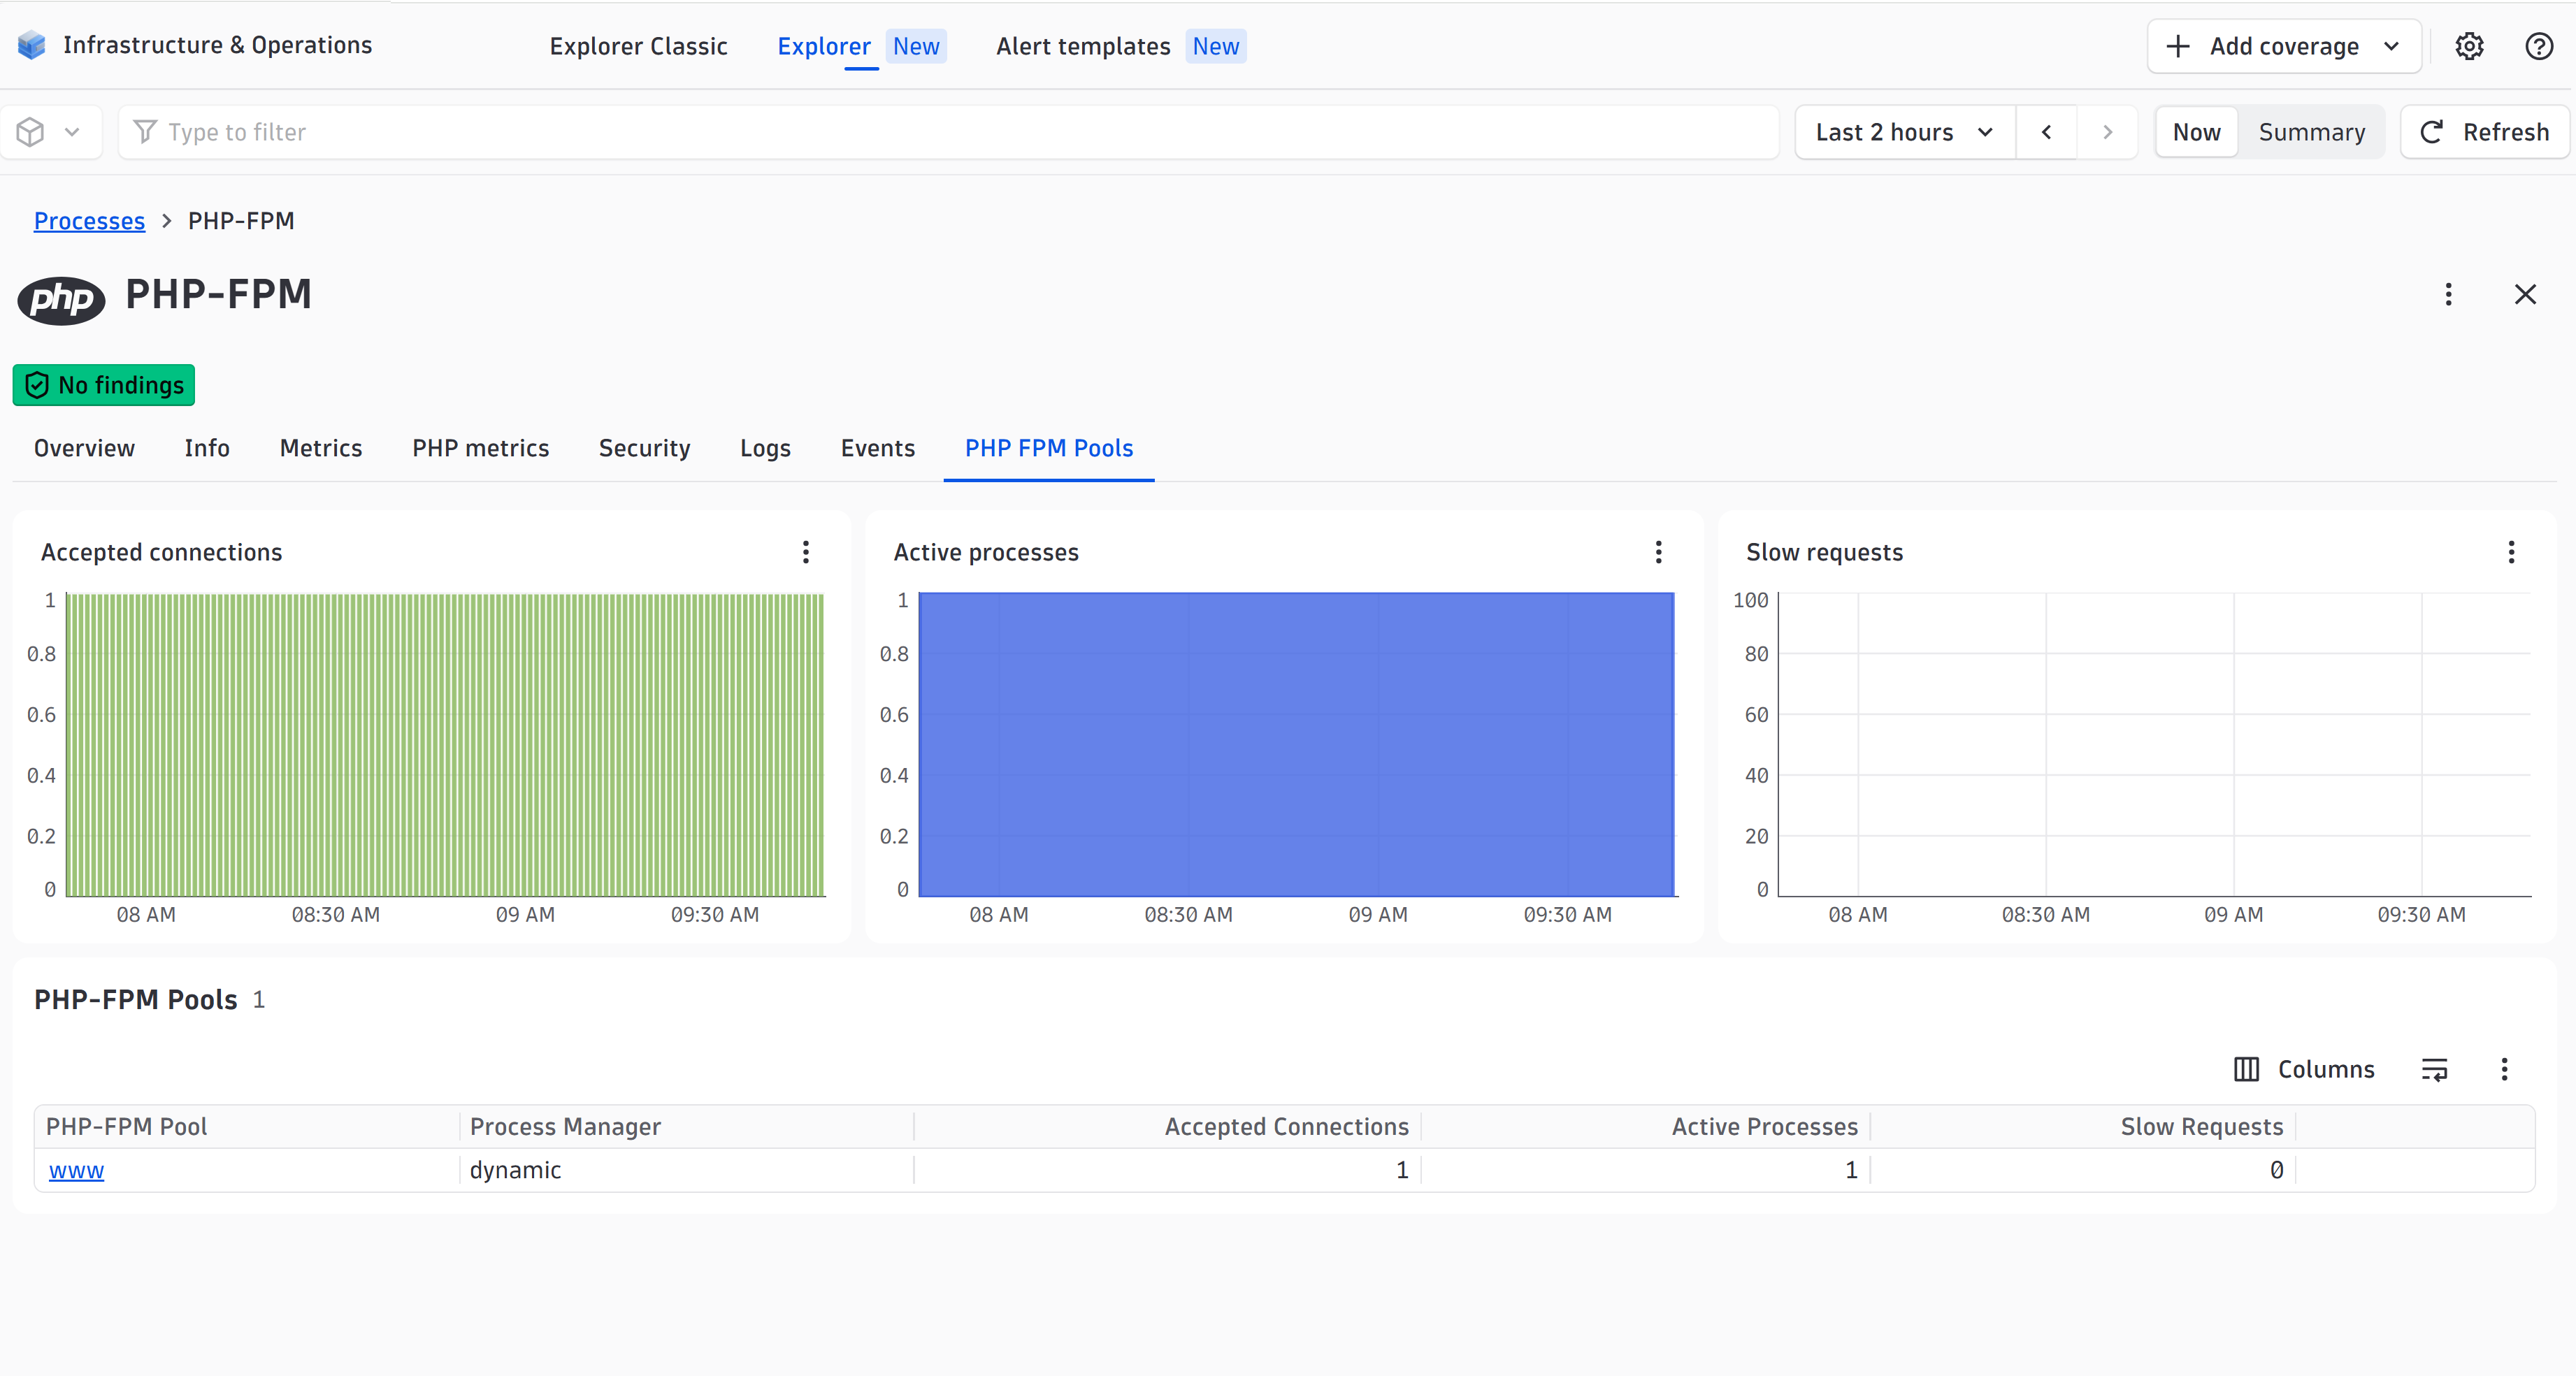Open the www pool link
The image size is (2576, 1376).
click(76, 1170)
